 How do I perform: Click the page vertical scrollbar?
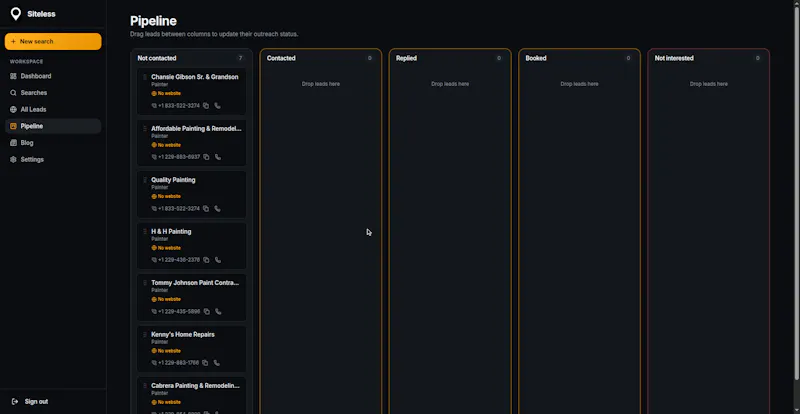click(x=797, y=194)
